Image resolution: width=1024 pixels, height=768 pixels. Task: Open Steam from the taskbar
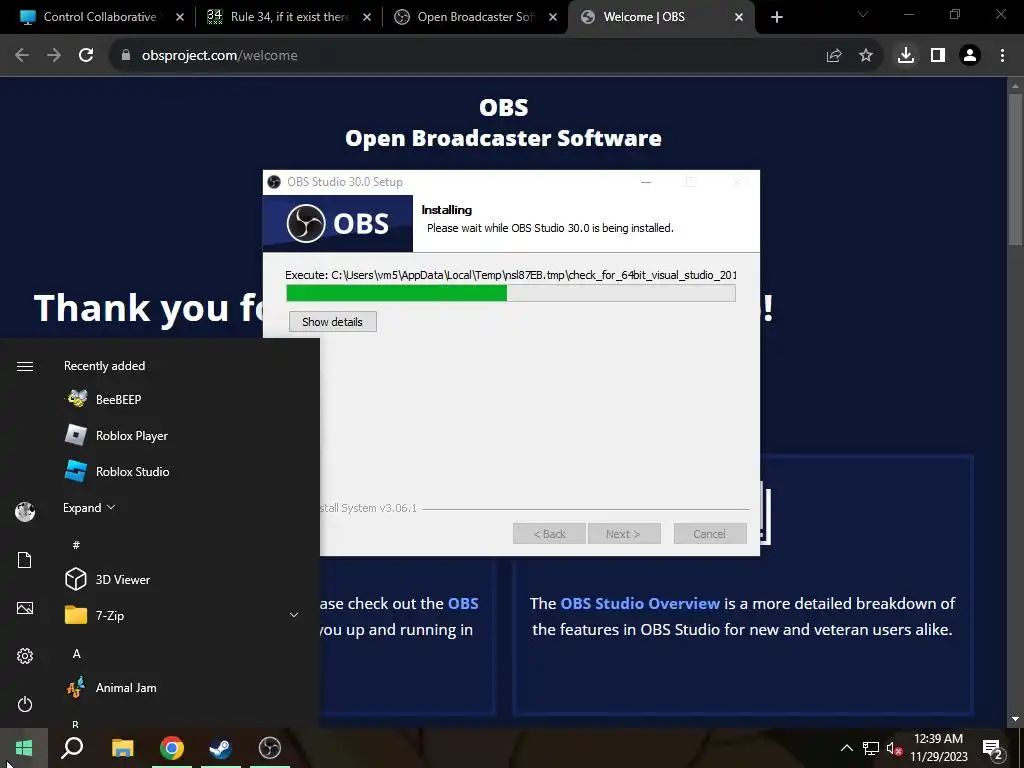(220, 748)
